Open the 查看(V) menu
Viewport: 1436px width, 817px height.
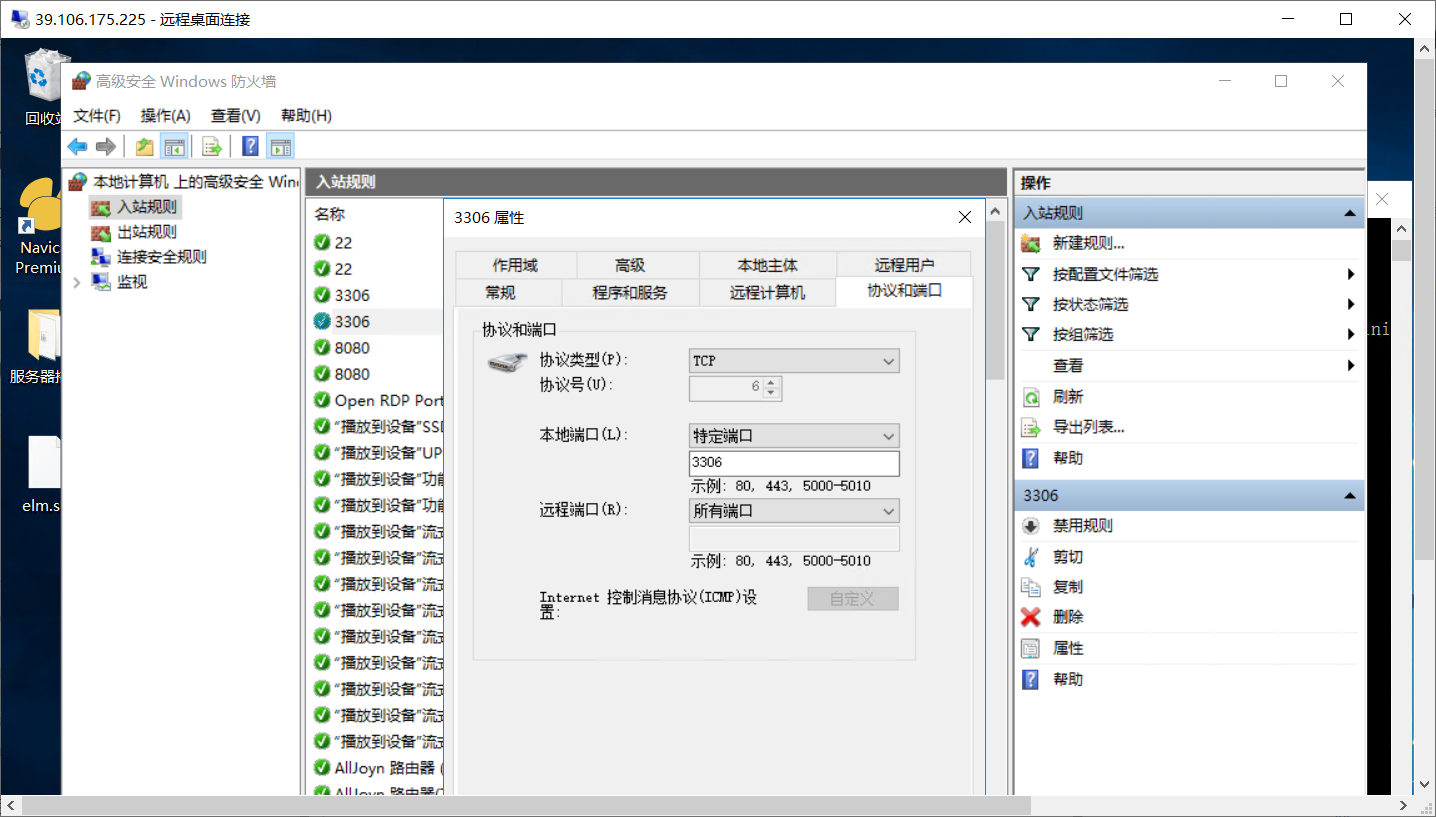[x=235, y=115]
